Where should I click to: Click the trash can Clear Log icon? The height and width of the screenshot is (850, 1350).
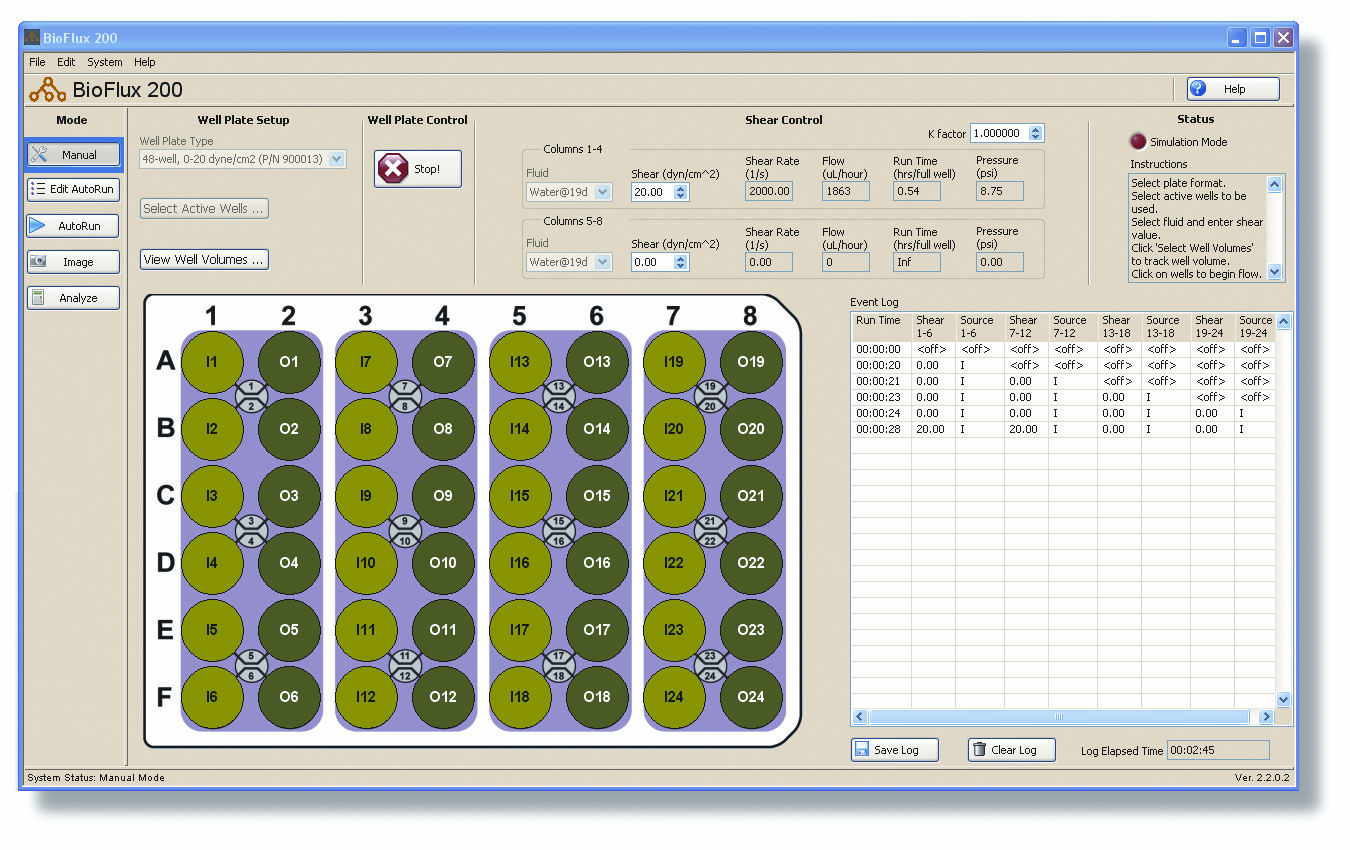(979, 749)
